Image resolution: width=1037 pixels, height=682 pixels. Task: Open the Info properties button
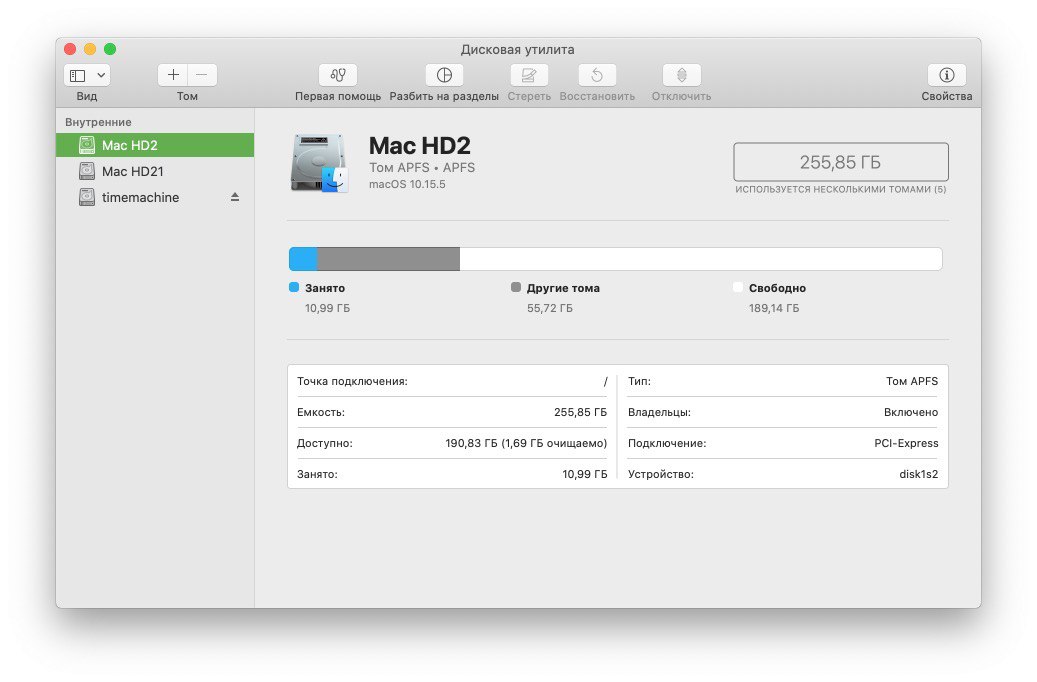pyautogui.click(x=946, y=75)
